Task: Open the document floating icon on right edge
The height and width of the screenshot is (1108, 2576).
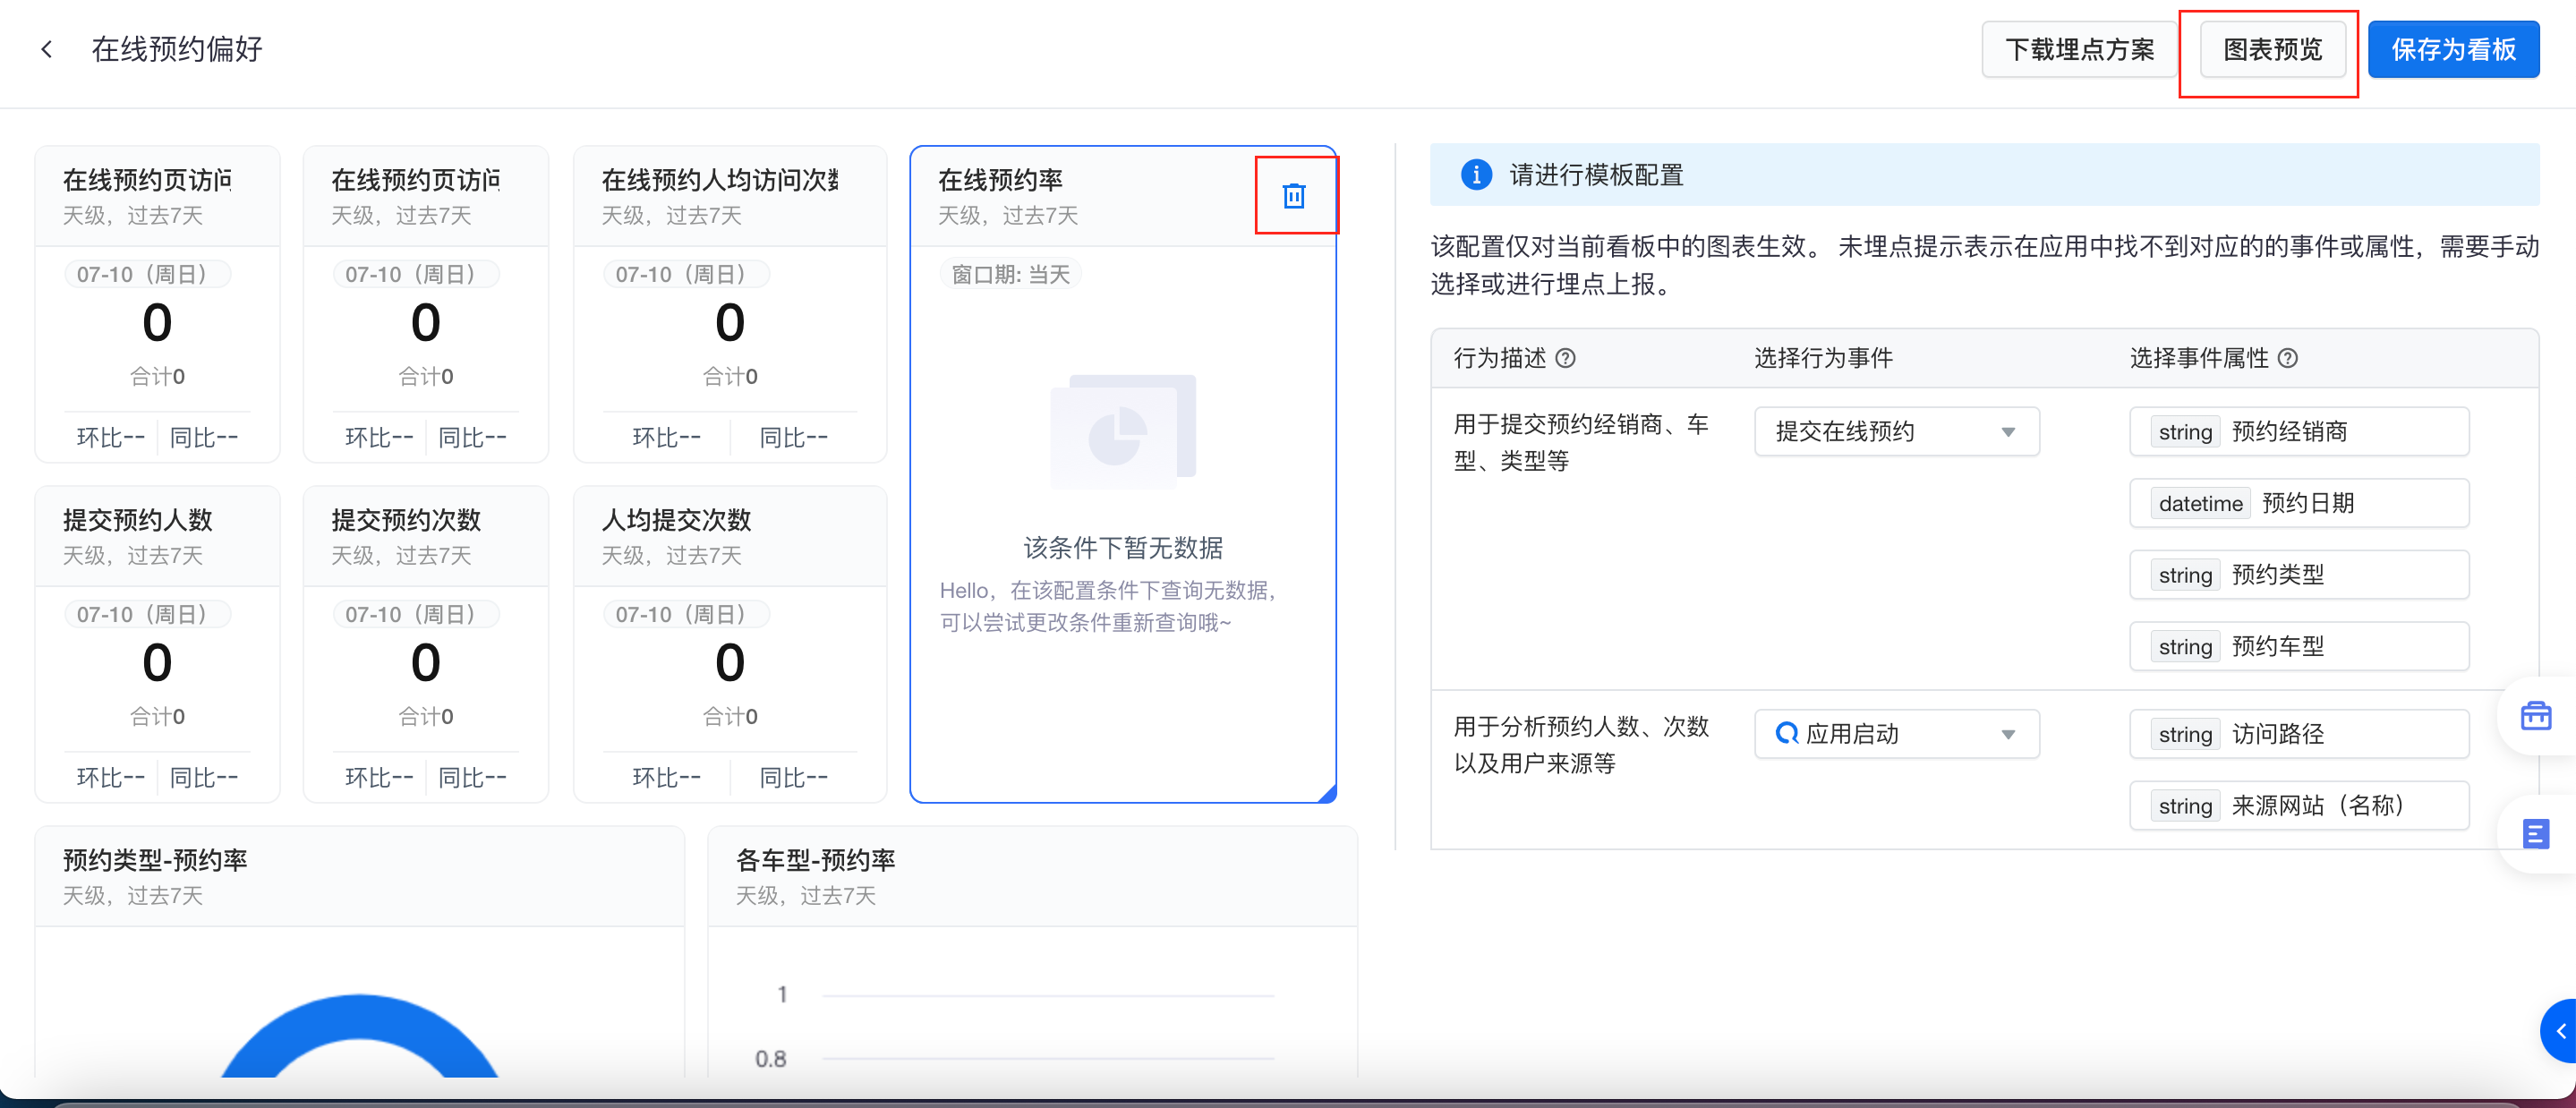Action: tap(2536, 833)
